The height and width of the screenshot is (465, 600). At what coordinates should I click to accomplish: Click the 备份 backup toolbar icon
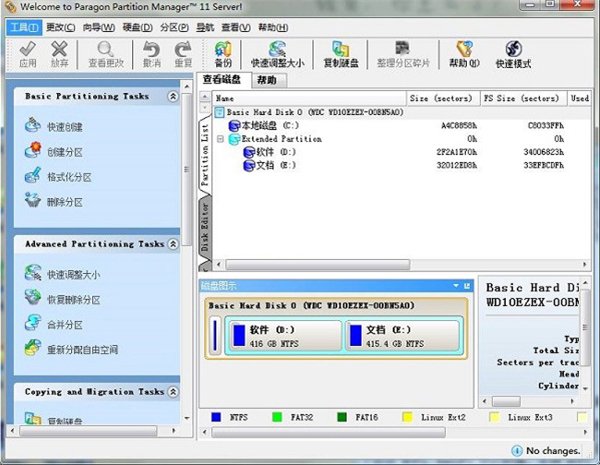[222, 53]
